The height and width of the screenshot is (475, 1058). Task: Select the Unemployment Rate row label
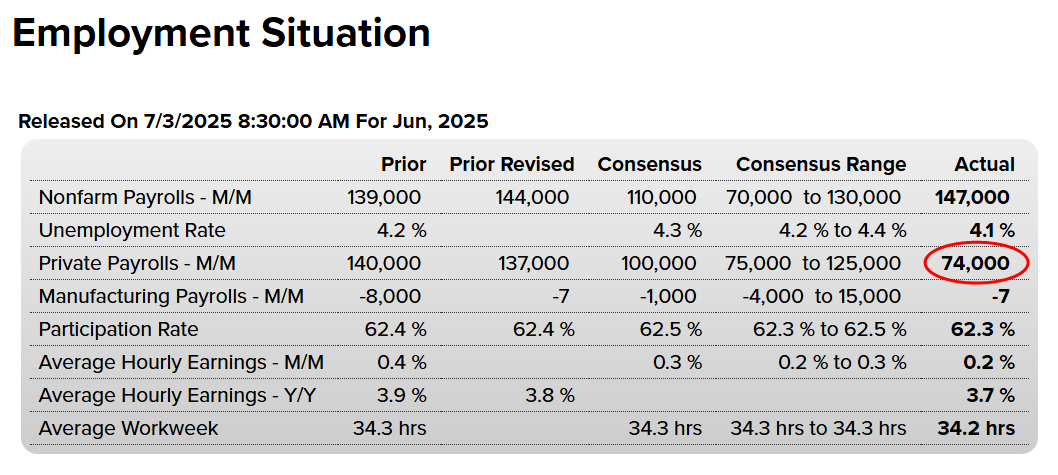(132, 231)
